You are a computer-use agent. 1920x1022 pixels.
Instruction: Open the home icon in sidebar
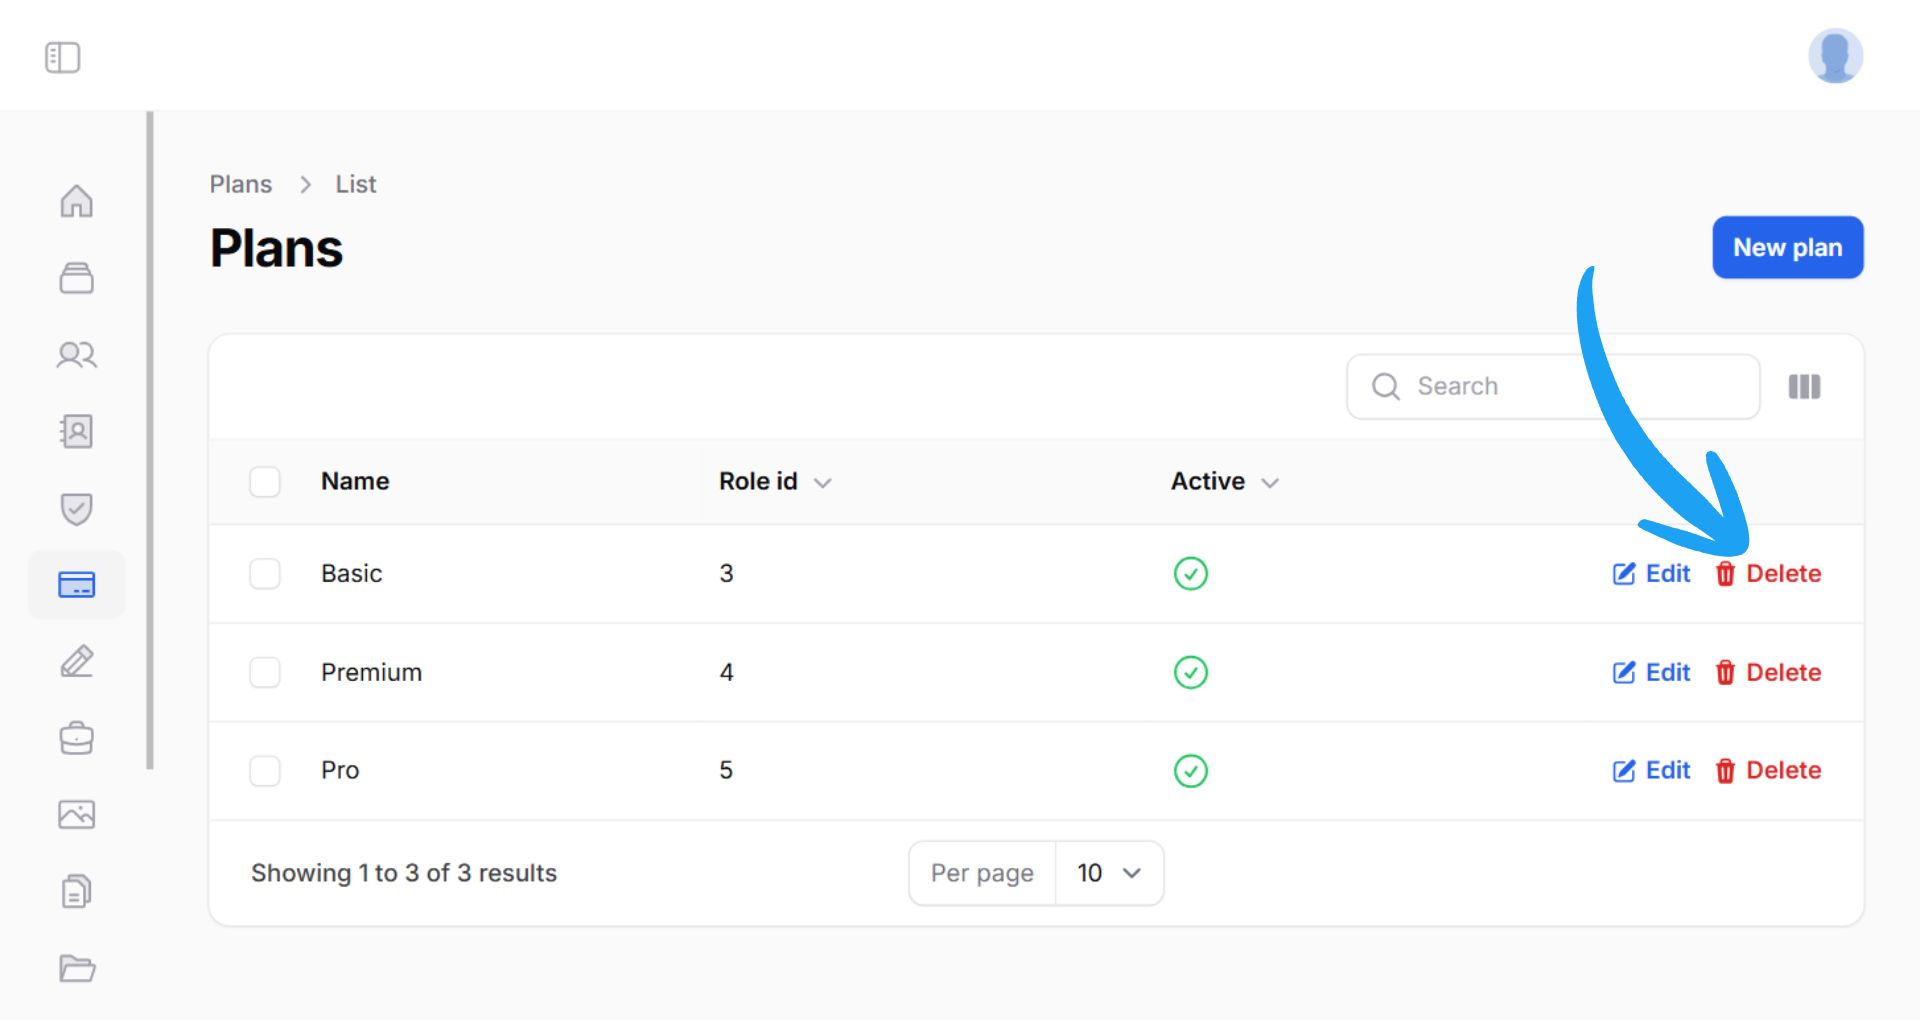tap(77, 201)
